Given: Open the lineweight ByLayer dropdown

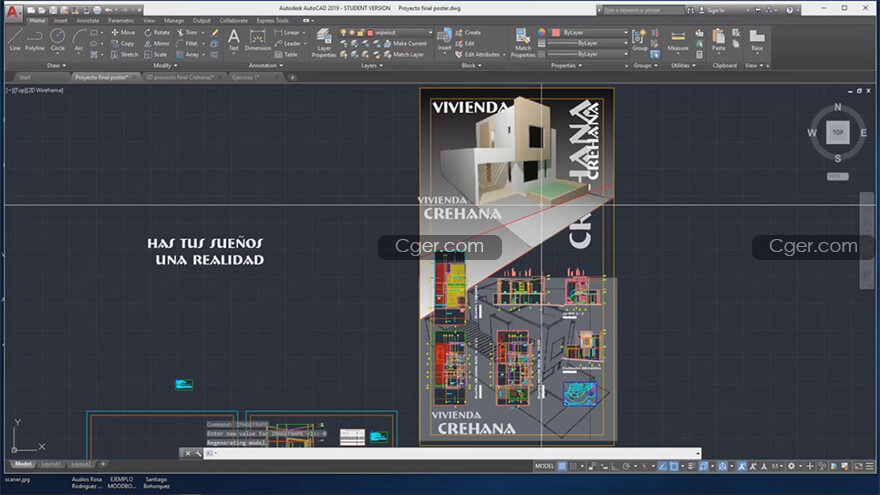Looking at the screenshot, I should [588, 43].
